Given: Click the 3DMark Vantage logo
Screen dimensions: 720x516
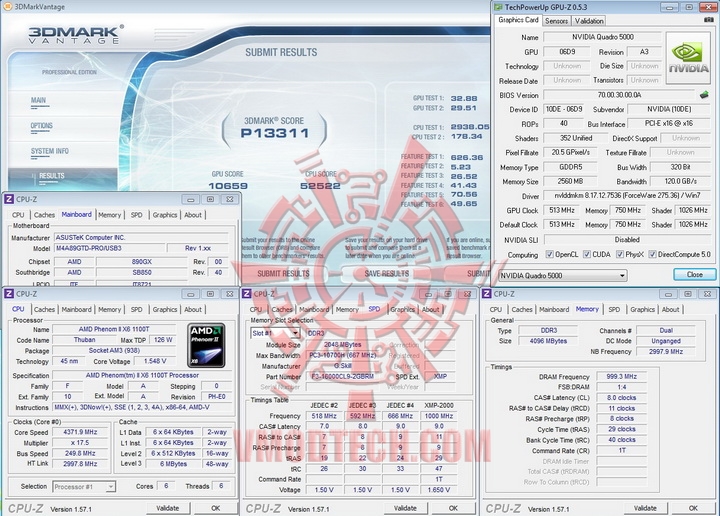Looking at the screenshot, I should pos(76,34).
